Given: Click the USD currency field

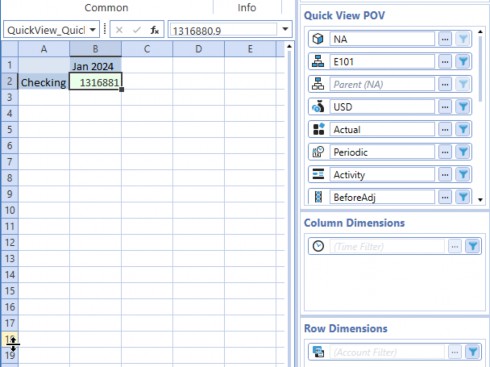Looking at the screenshot, I should pos(382,107).
